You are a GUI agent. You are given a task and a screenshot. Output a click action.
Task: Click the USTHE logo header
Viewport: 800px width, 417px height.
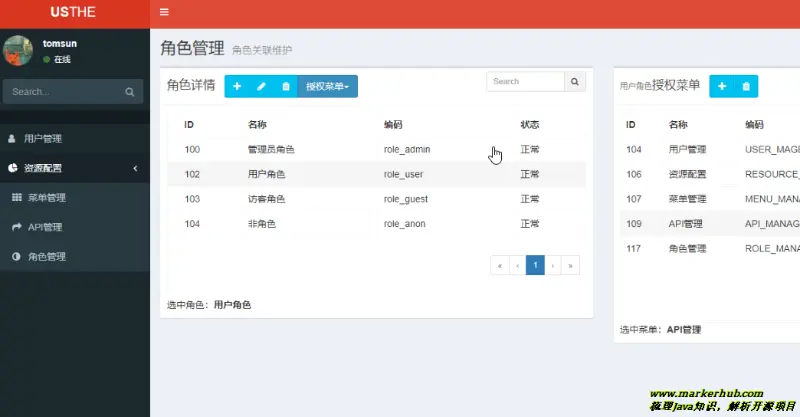tap(73, 12)
